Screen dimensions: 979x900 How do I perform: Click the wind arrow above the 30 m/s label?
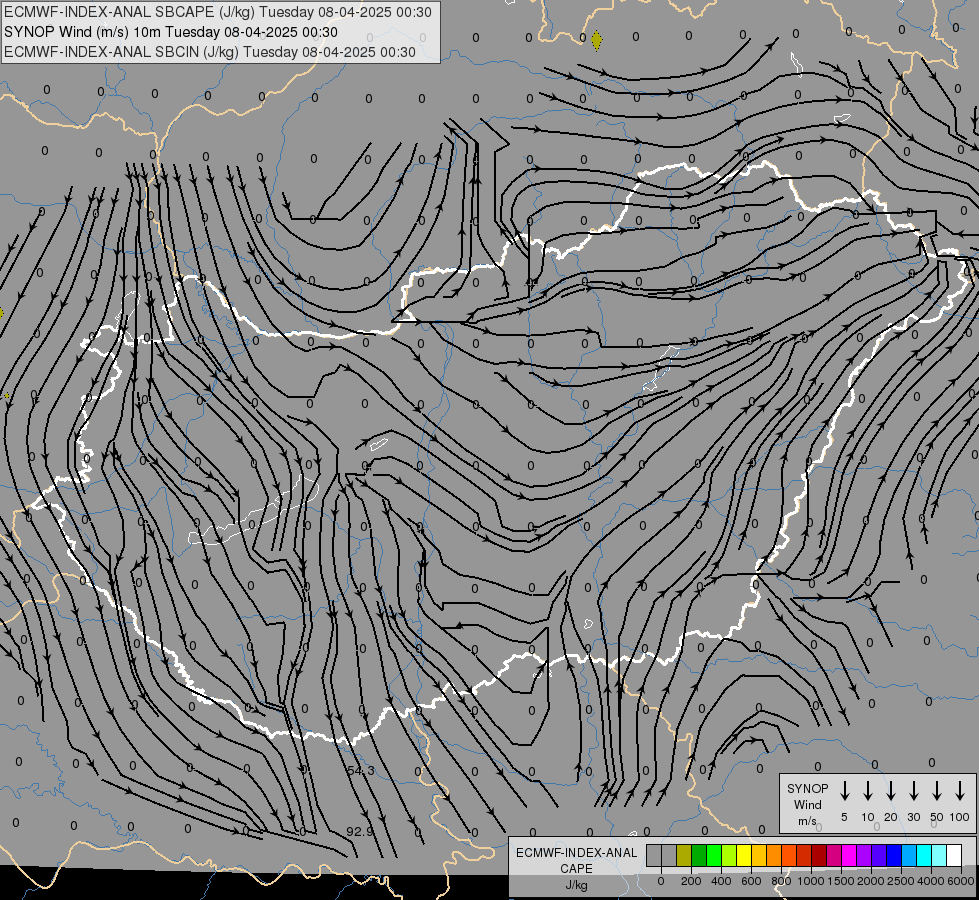coord(913,790)
